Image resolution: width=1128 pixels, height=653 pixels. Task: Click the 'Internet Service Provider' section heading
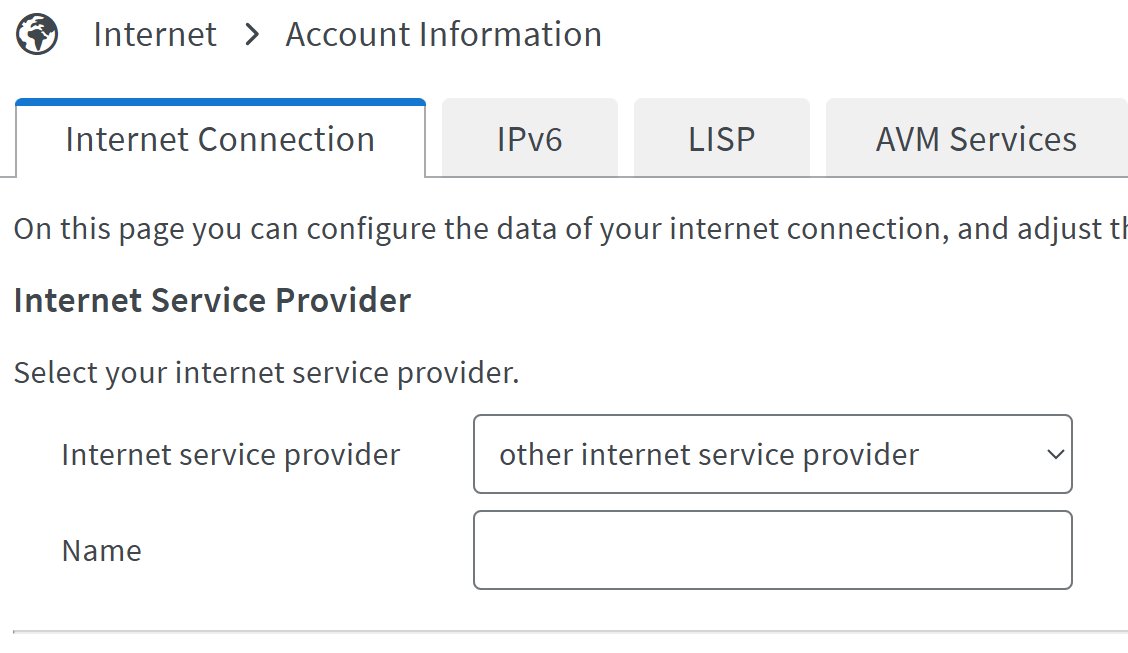(212, 300)
